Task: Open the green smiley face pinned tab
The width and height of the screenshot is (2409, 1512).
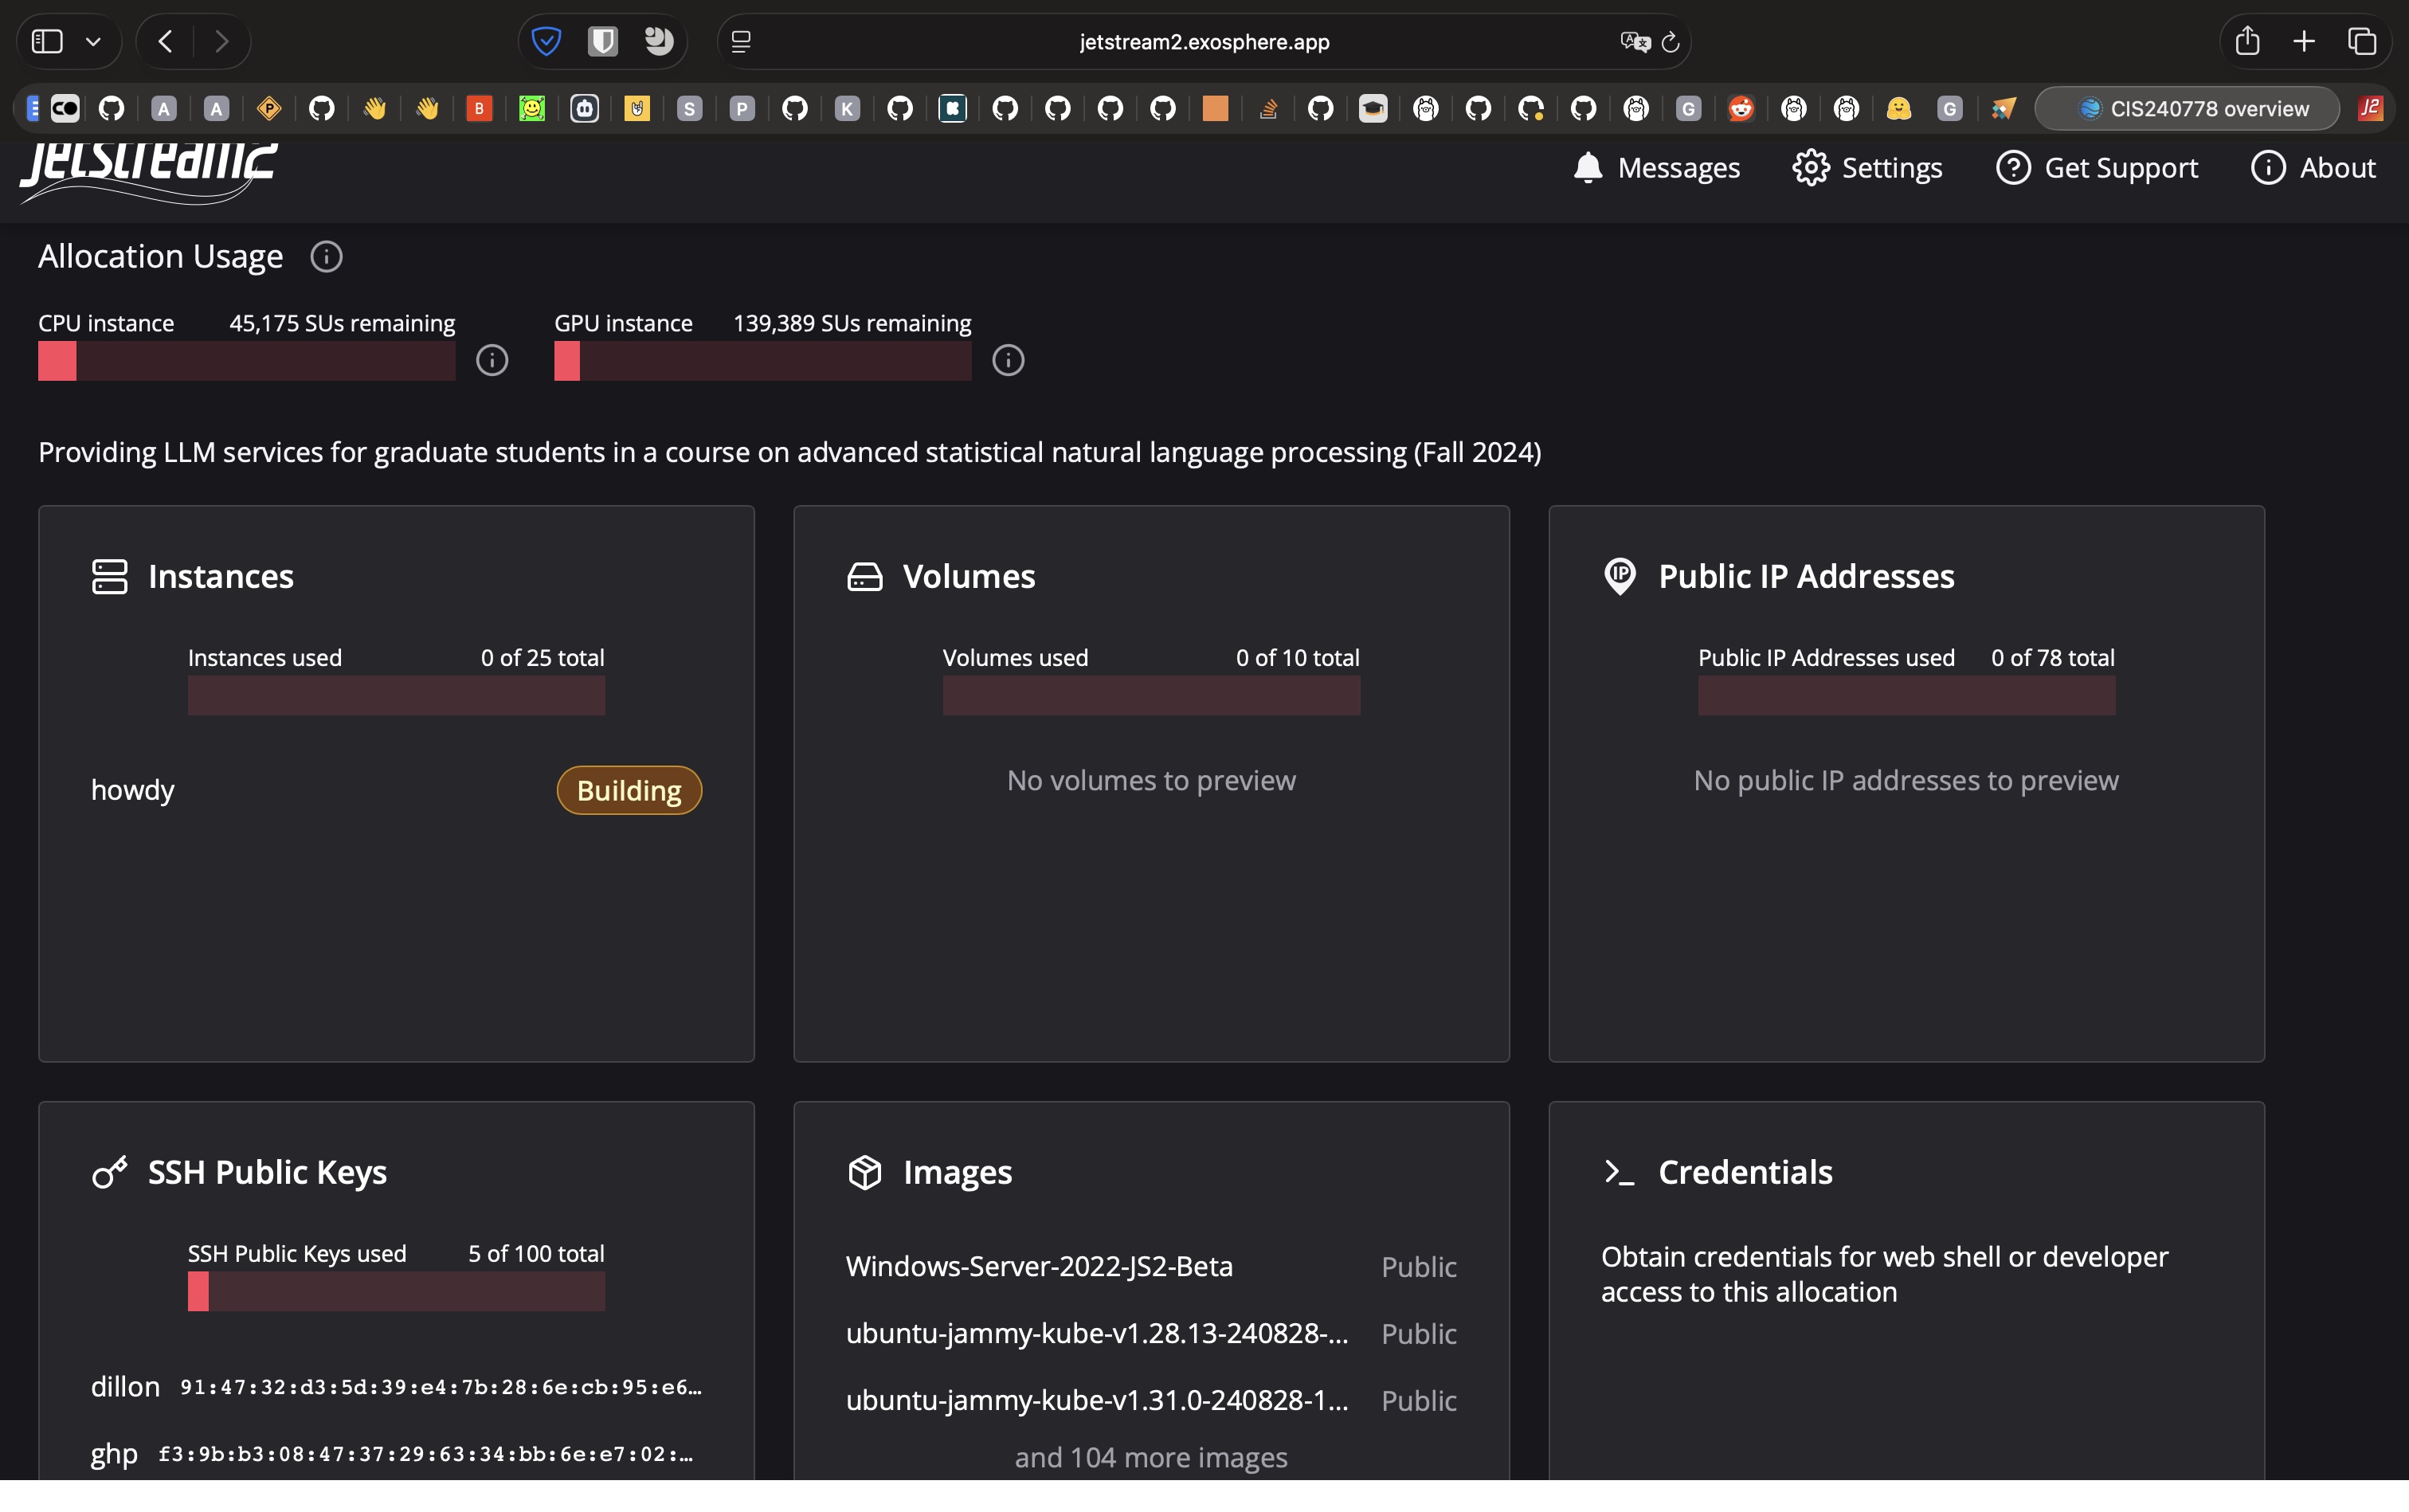Action: point(532,108)
